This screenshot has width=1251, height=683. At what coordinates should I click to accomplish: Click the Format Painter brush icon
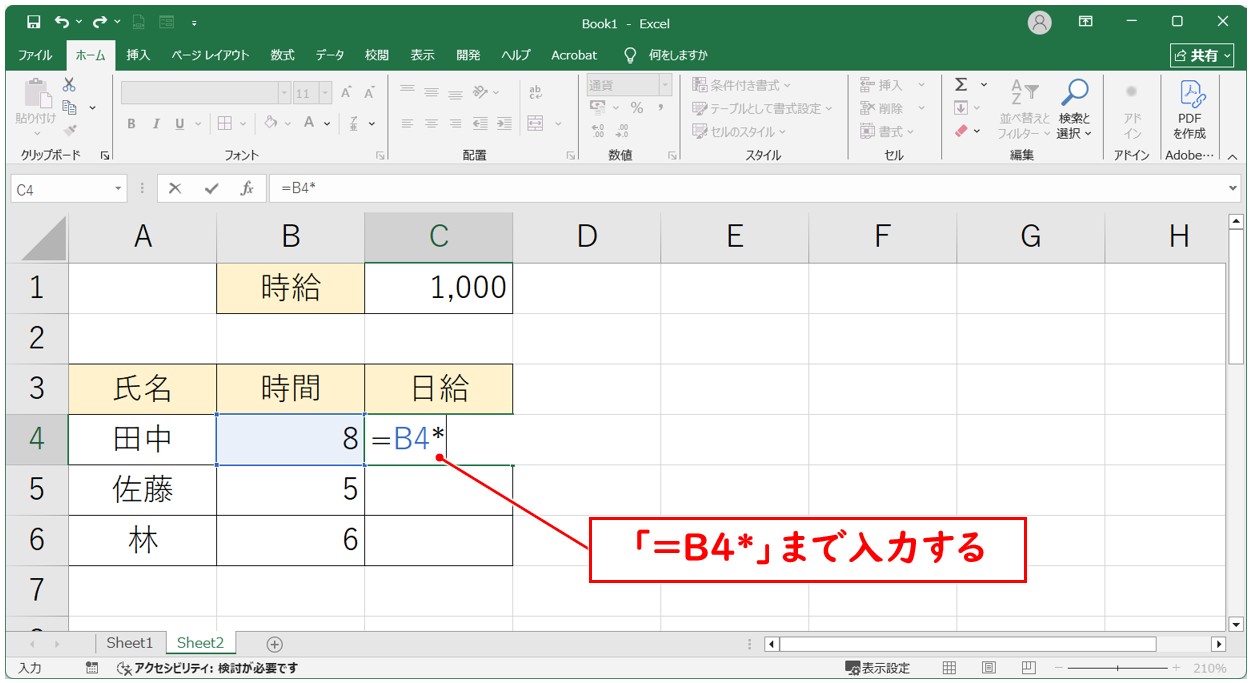[x=69, y=129]
